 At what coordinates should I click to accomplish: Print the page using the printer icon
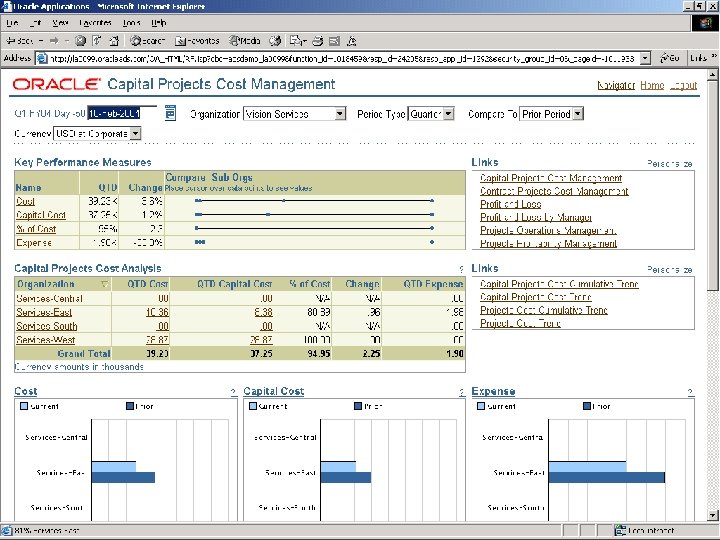point(318,41)
